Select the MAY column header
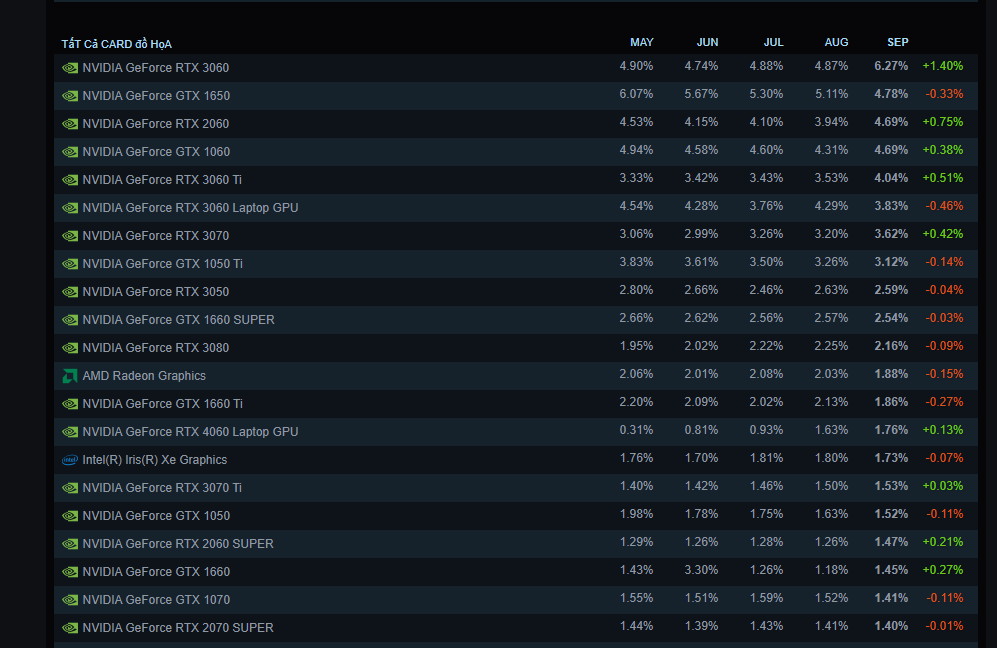The height and width of the screenshot is (648, 997). (641, 42)
